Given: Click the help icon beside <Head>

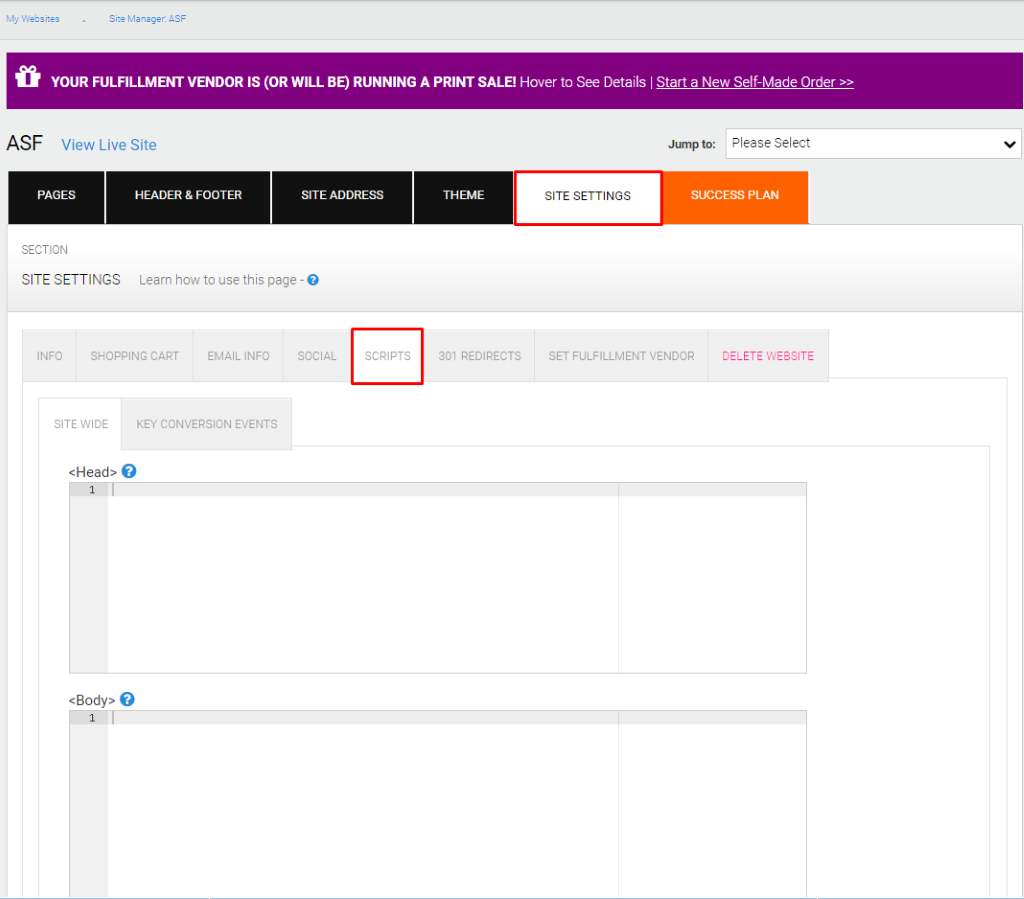Looking at the screenshot, I should pyautogui.click(x=128, y=471).
